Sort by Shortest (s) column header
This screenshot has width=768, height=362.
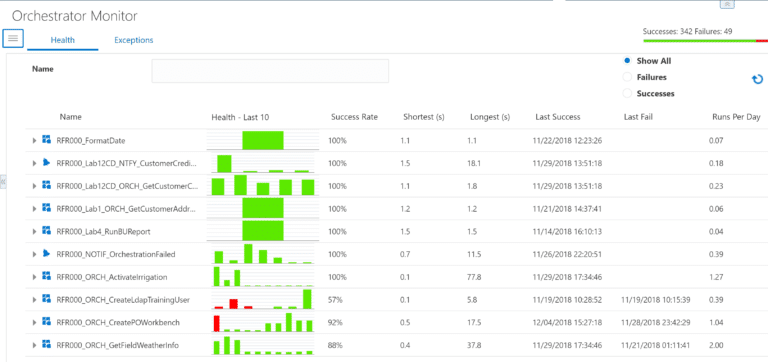click(424, 117)
